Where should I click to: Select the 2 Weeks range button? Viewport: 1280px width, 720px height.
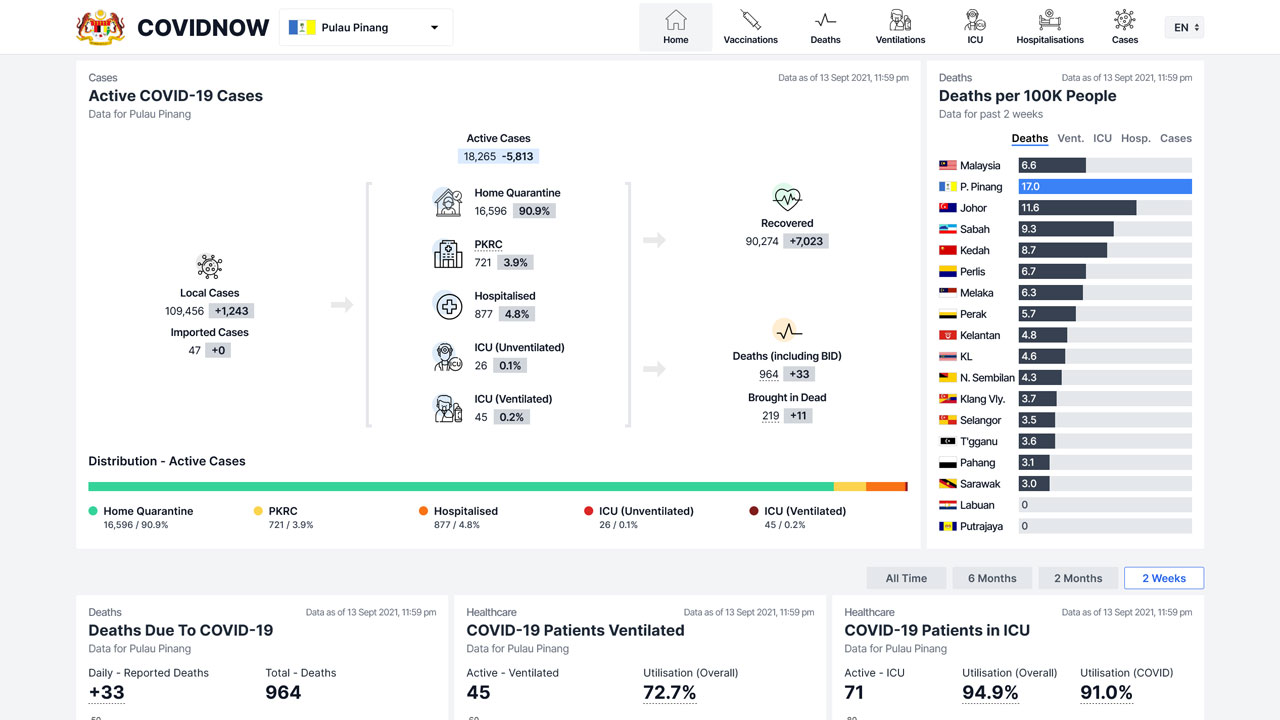1164,578
